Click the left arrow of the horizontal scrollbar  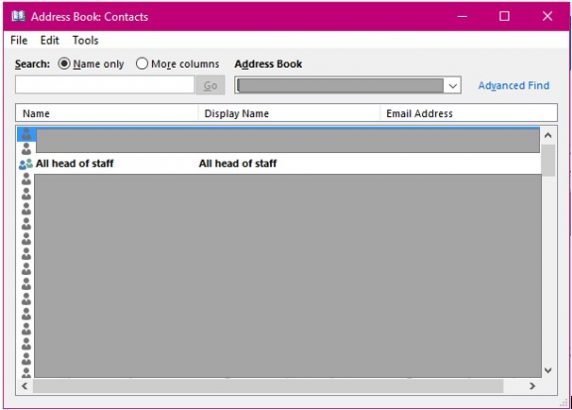click(x=24, y=386)
